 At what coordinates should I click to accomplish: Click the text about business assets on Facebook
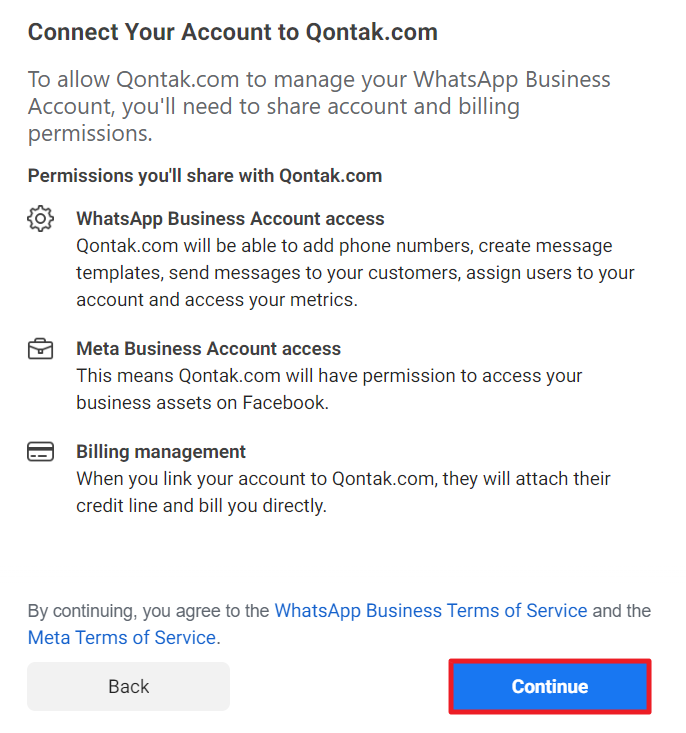pos(329,389)
